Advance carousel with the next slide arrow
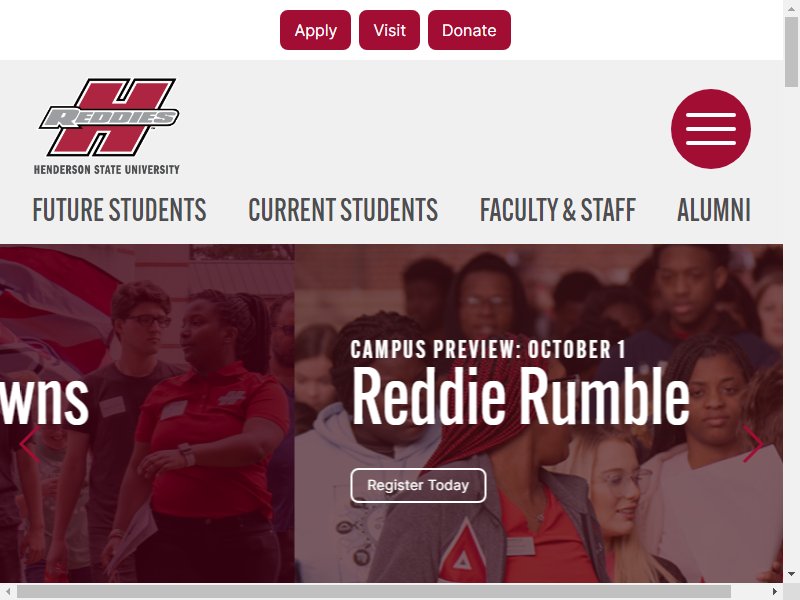Screen dimensions: 800x600 coord(753,444)
